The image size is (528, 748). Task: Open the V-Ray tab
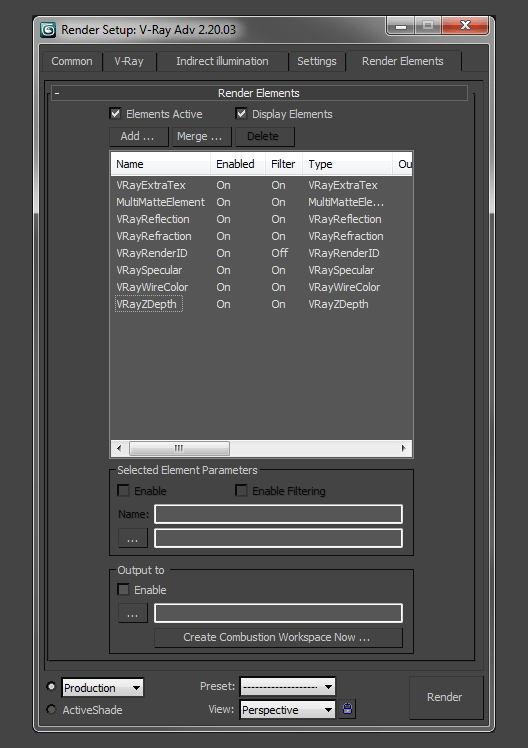tap(129, 61)
